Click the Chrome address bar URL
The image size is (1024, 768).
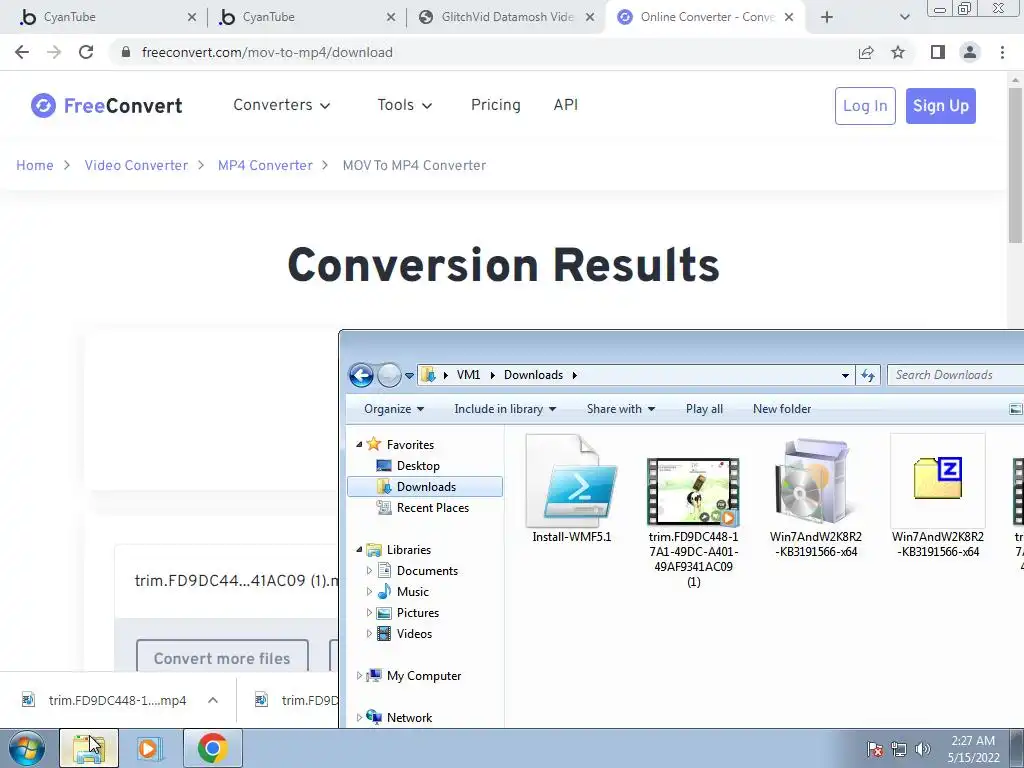(267, 52)
